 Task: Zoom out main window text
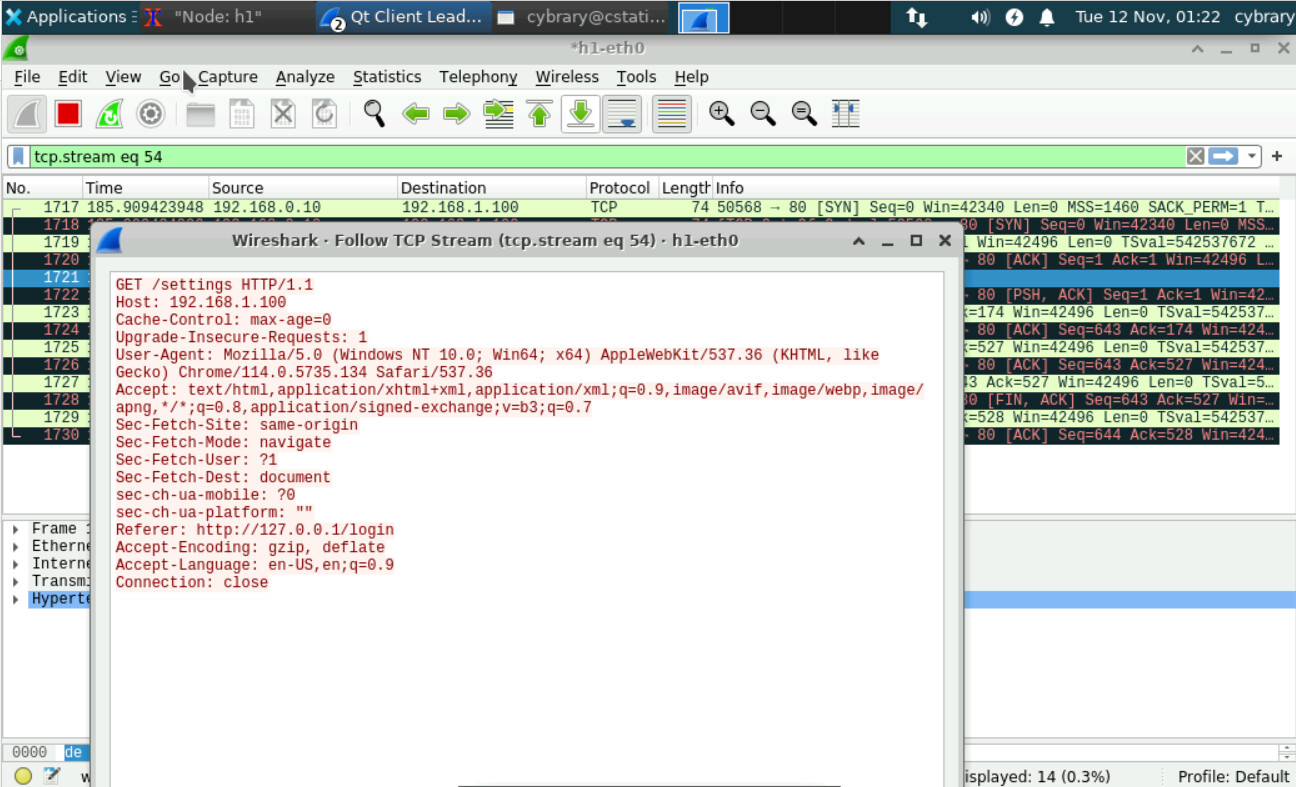click(763, 114)
